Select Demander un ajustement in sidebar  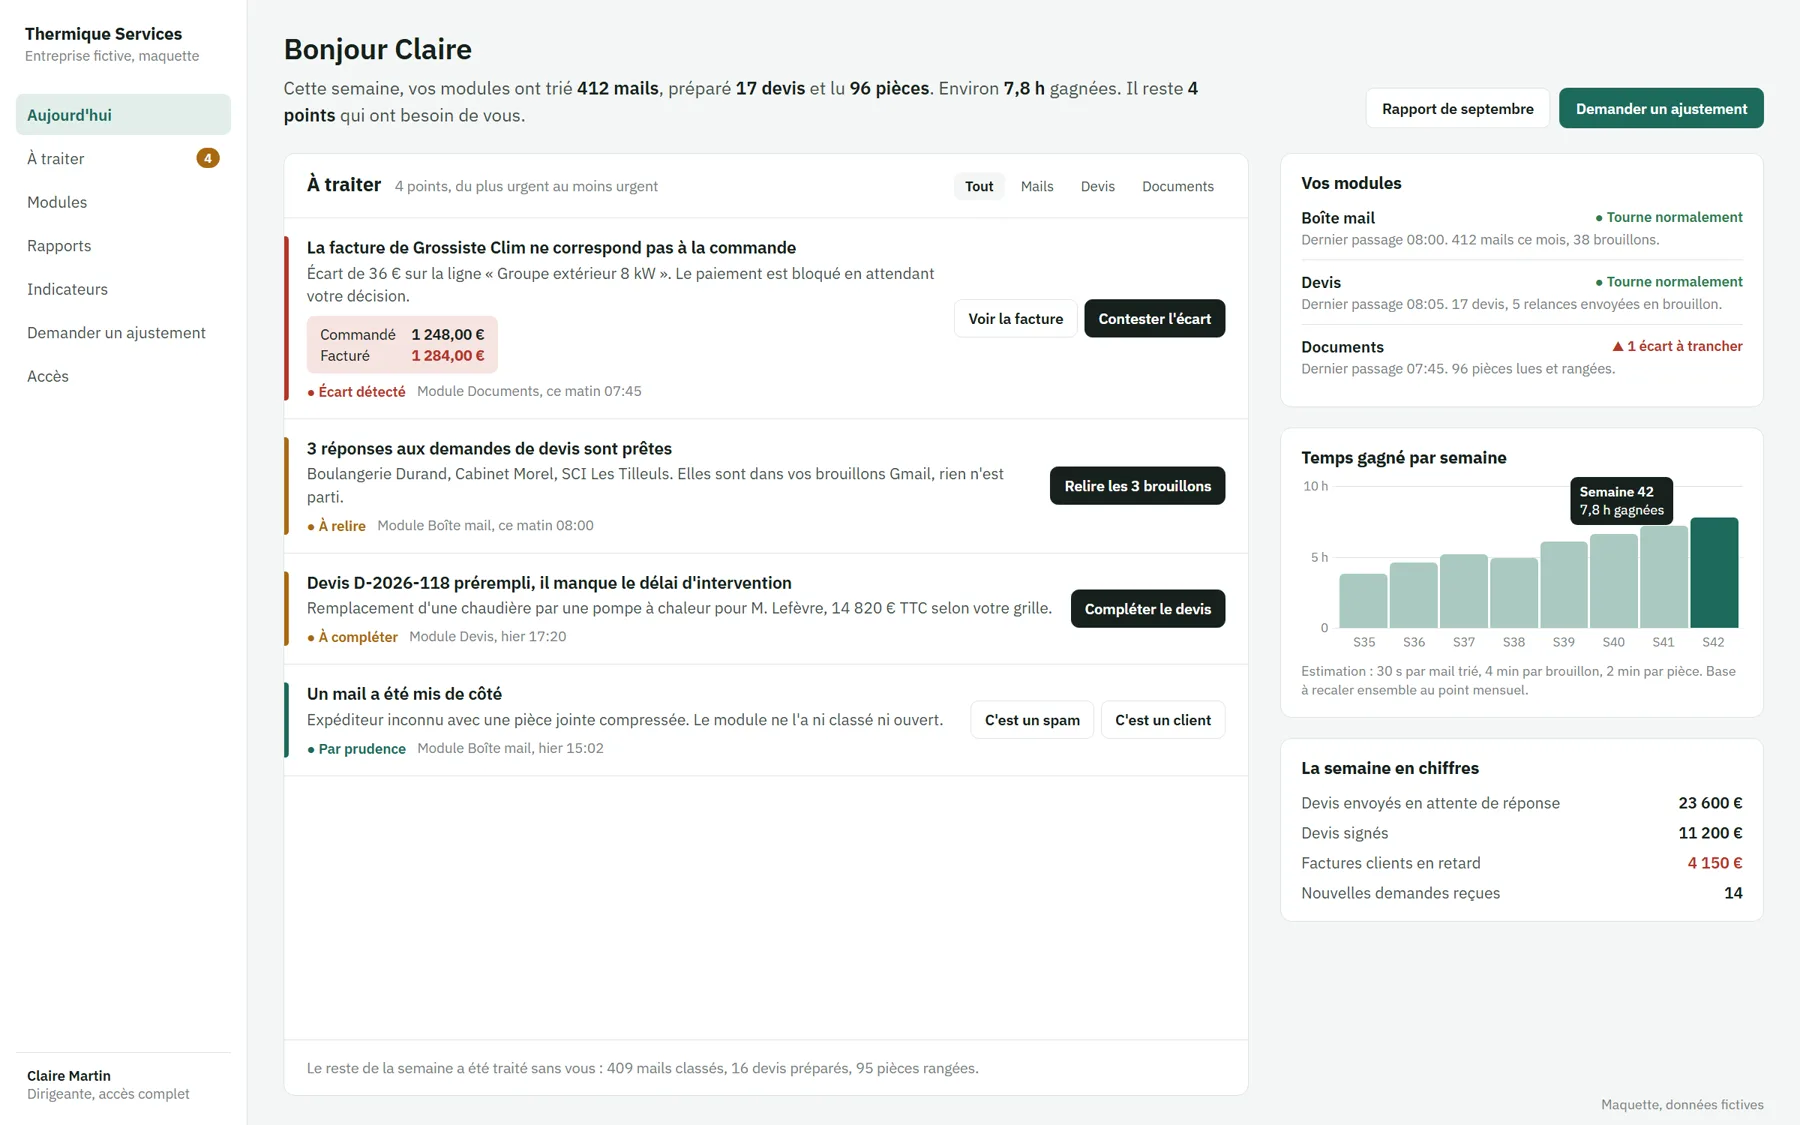[x=123, y=332]
